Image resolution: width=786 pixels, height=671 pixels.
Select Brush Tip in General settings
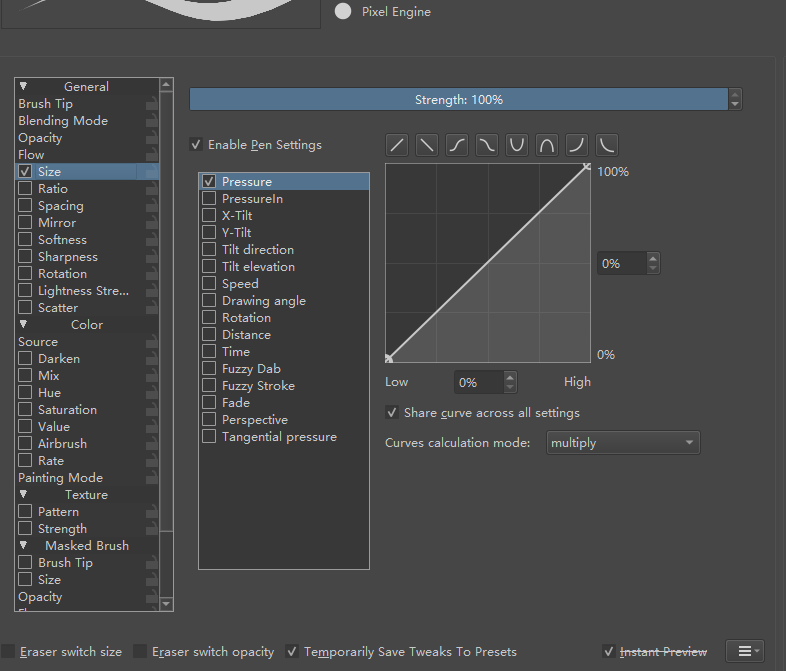click(46, 104)
